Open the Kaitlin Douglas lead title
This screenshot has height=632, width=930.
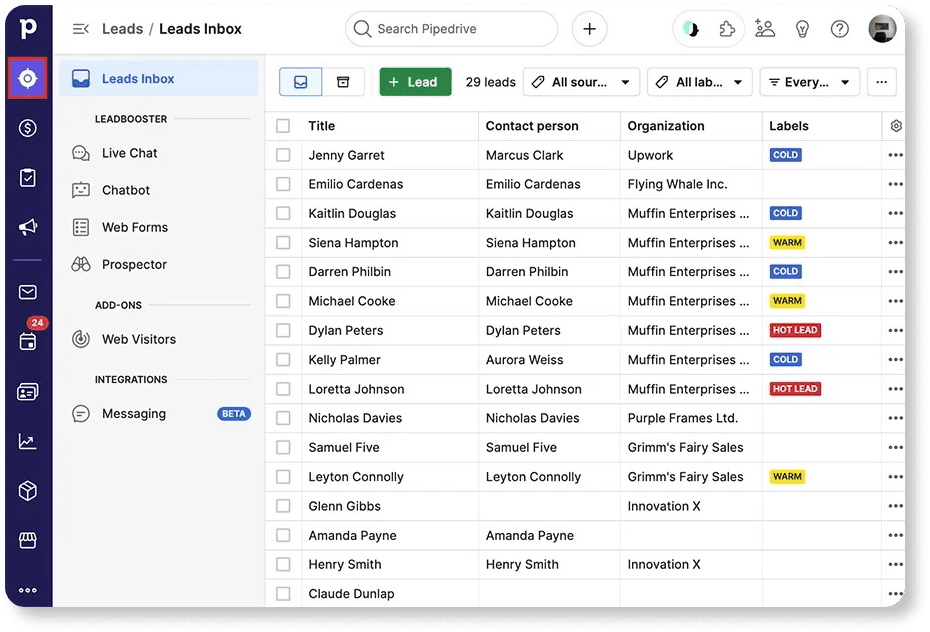(x=352, y=213)
